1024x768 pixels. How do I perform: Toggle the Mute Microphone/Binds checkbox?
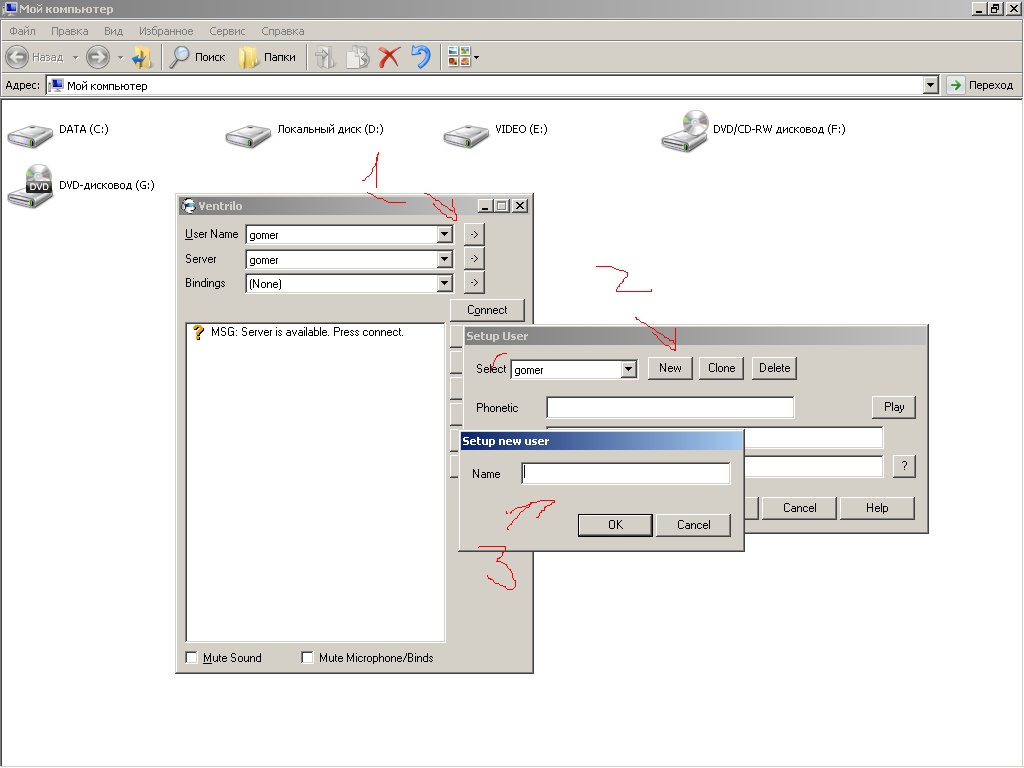click(x=307, y=658)
